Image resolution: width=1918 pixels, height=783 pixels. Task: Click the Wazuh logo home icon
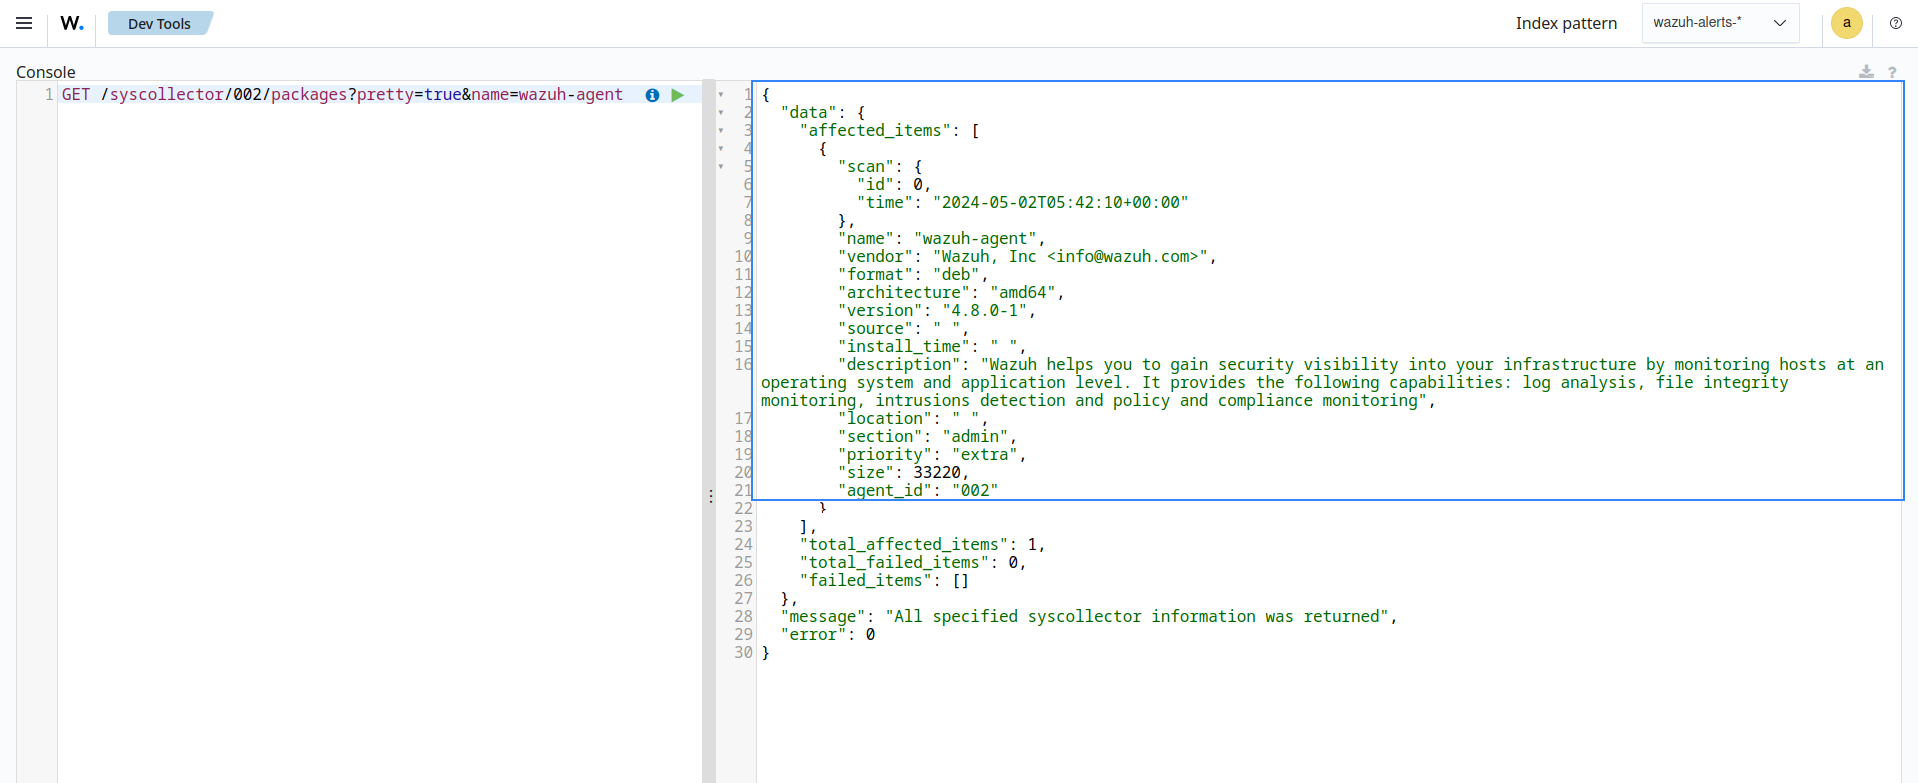point(72,23)
